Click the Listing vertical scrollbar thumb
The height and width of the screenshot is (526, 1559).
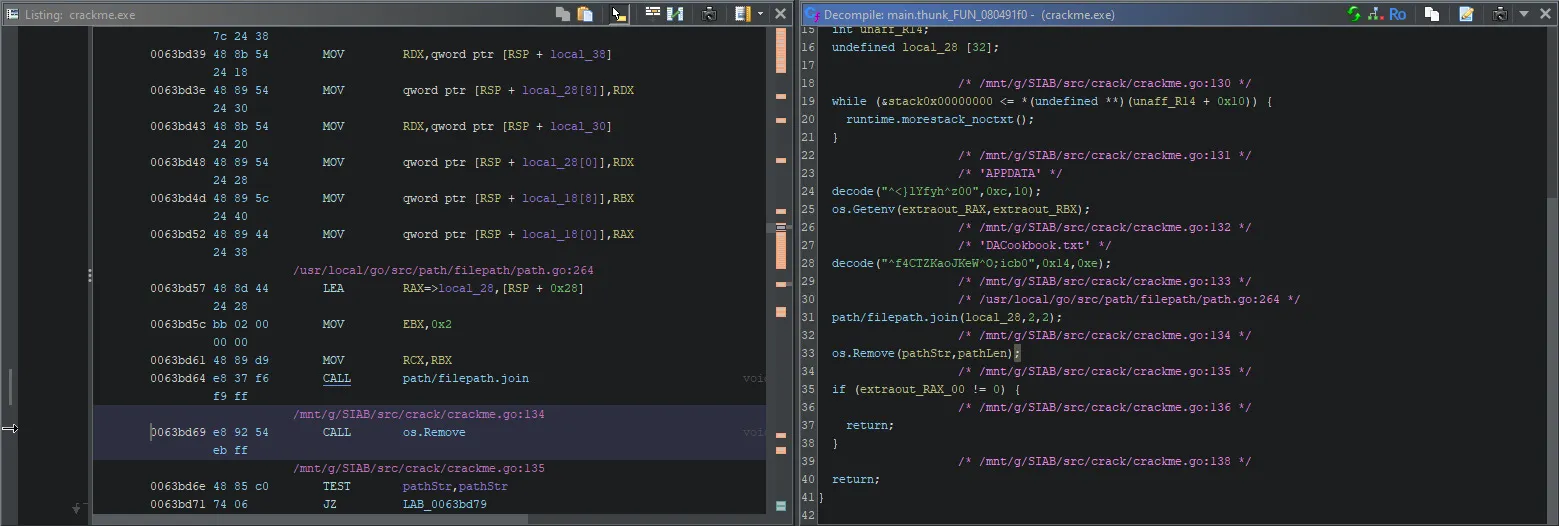coord(771,228)
